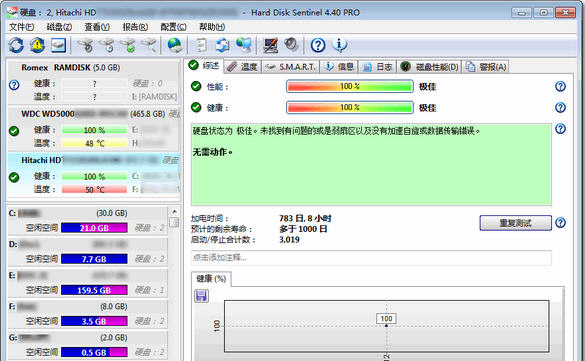Click the 性能 100% gradient bar
Viewport: 585px width, 361px height.
pyautogui.click(x=350, y=87)
